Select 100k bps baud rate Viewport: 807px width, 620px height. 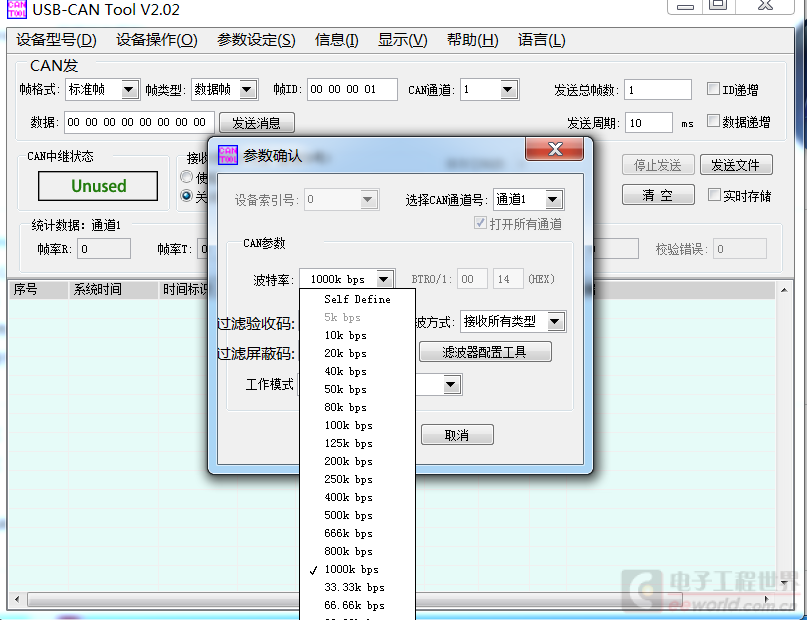[357, 426]
